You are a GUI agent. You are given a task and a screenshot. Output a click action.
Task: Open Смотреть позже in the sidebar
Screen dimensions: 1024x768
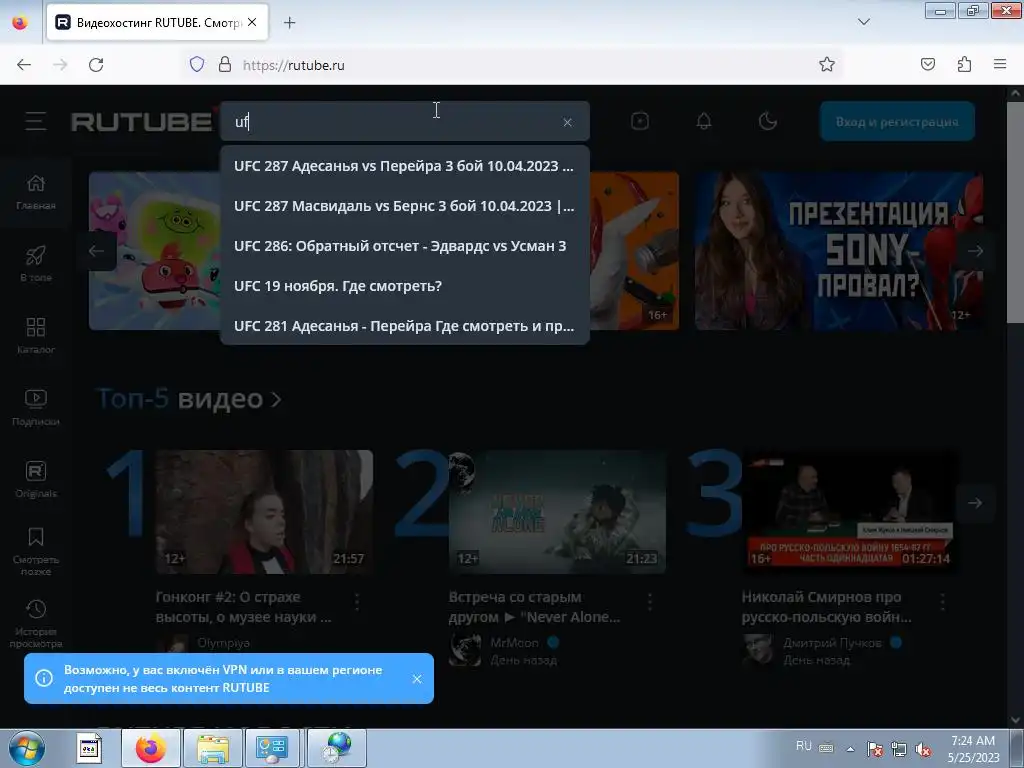36,552
